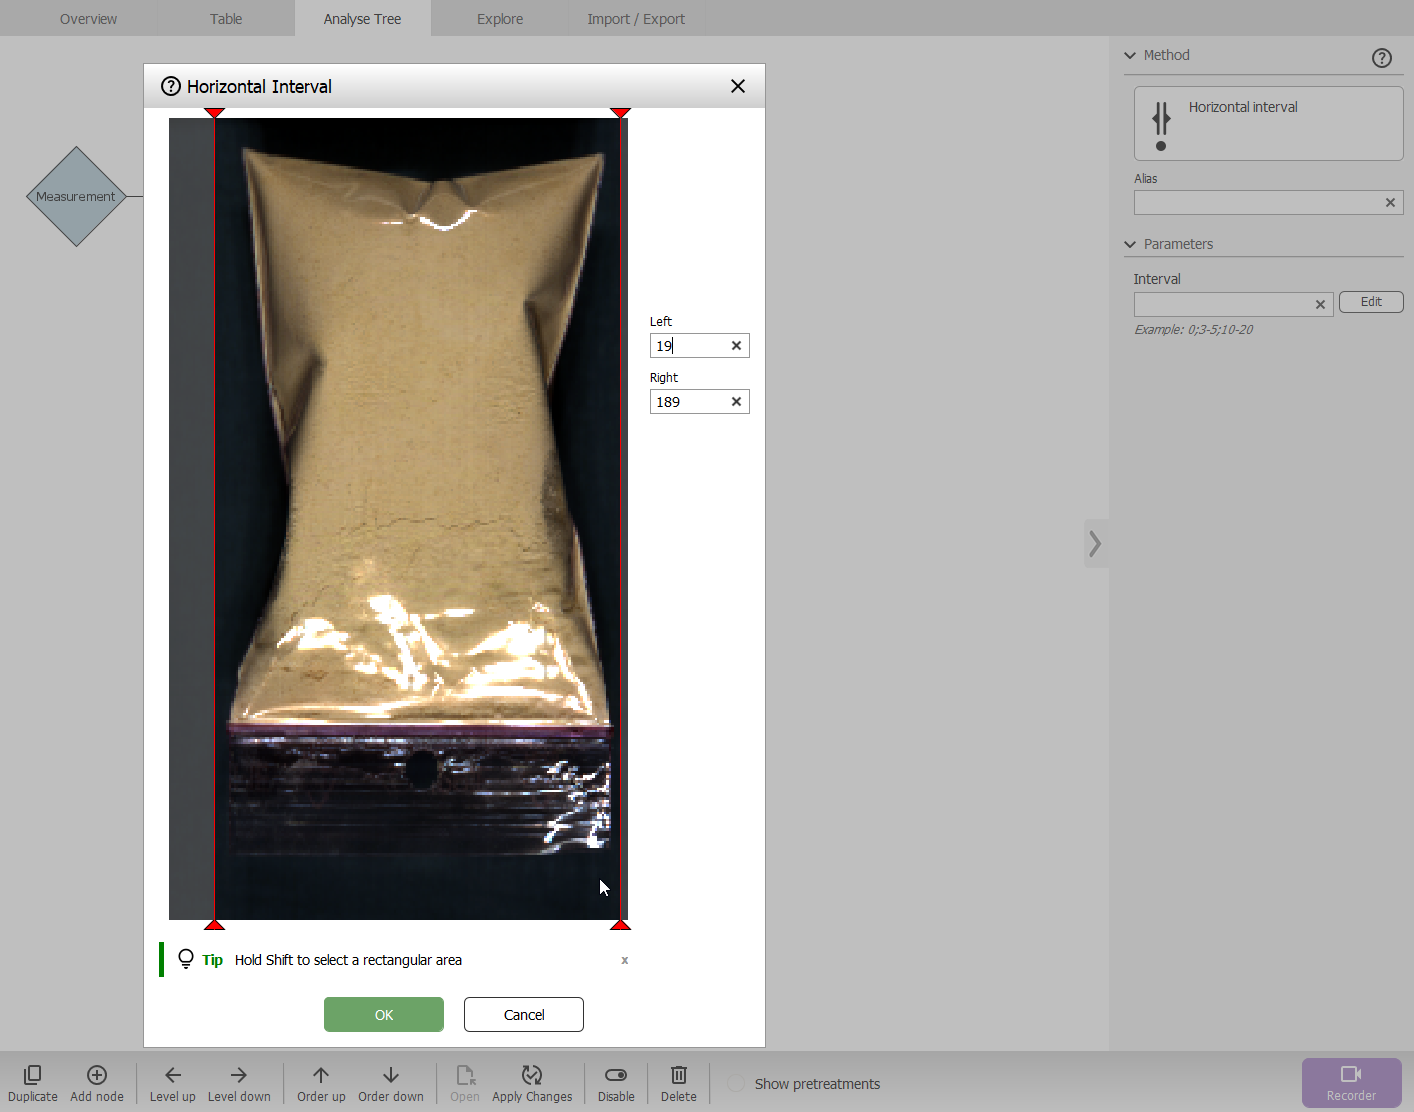Click the Apply Changes icon
The image size is (1414, 1112).
[532, 1075]
